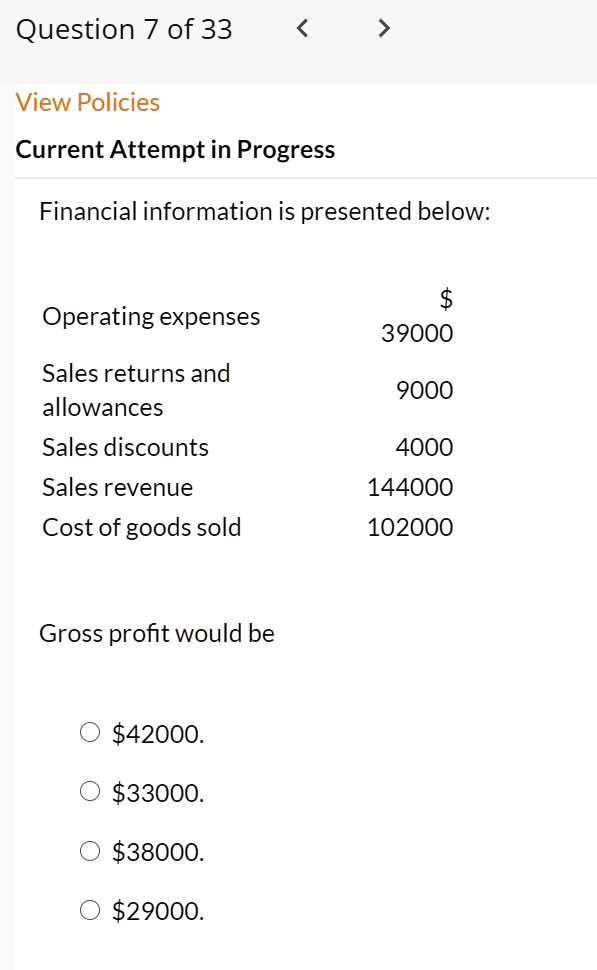
Task: Click the Question 7 of 33 heading
Action: coord(124,29)
